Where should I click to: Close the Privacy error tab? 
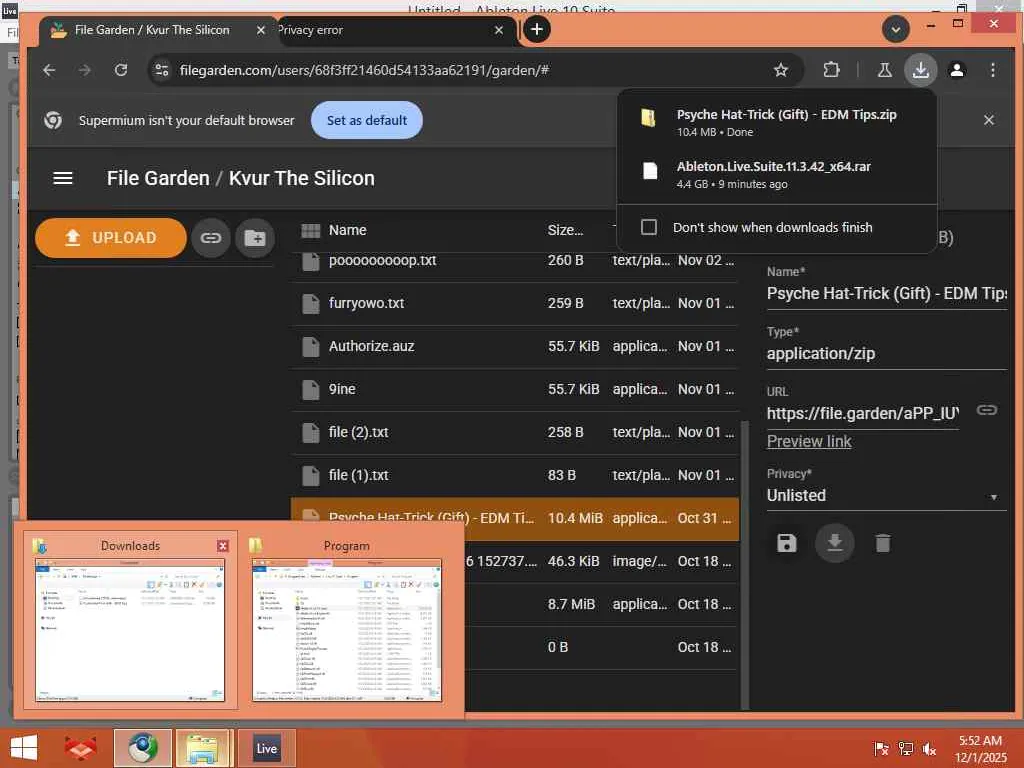coord(499,30)
